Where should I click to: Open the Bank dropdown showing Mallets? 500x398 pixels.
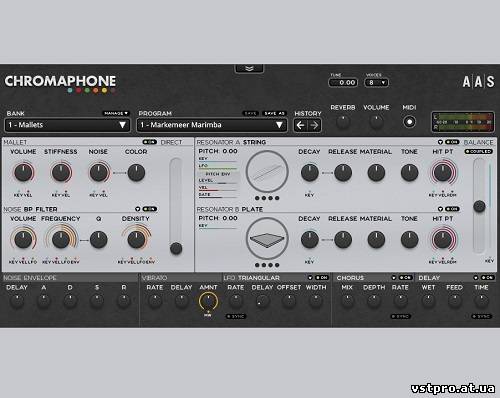click(x=67, y=125)
